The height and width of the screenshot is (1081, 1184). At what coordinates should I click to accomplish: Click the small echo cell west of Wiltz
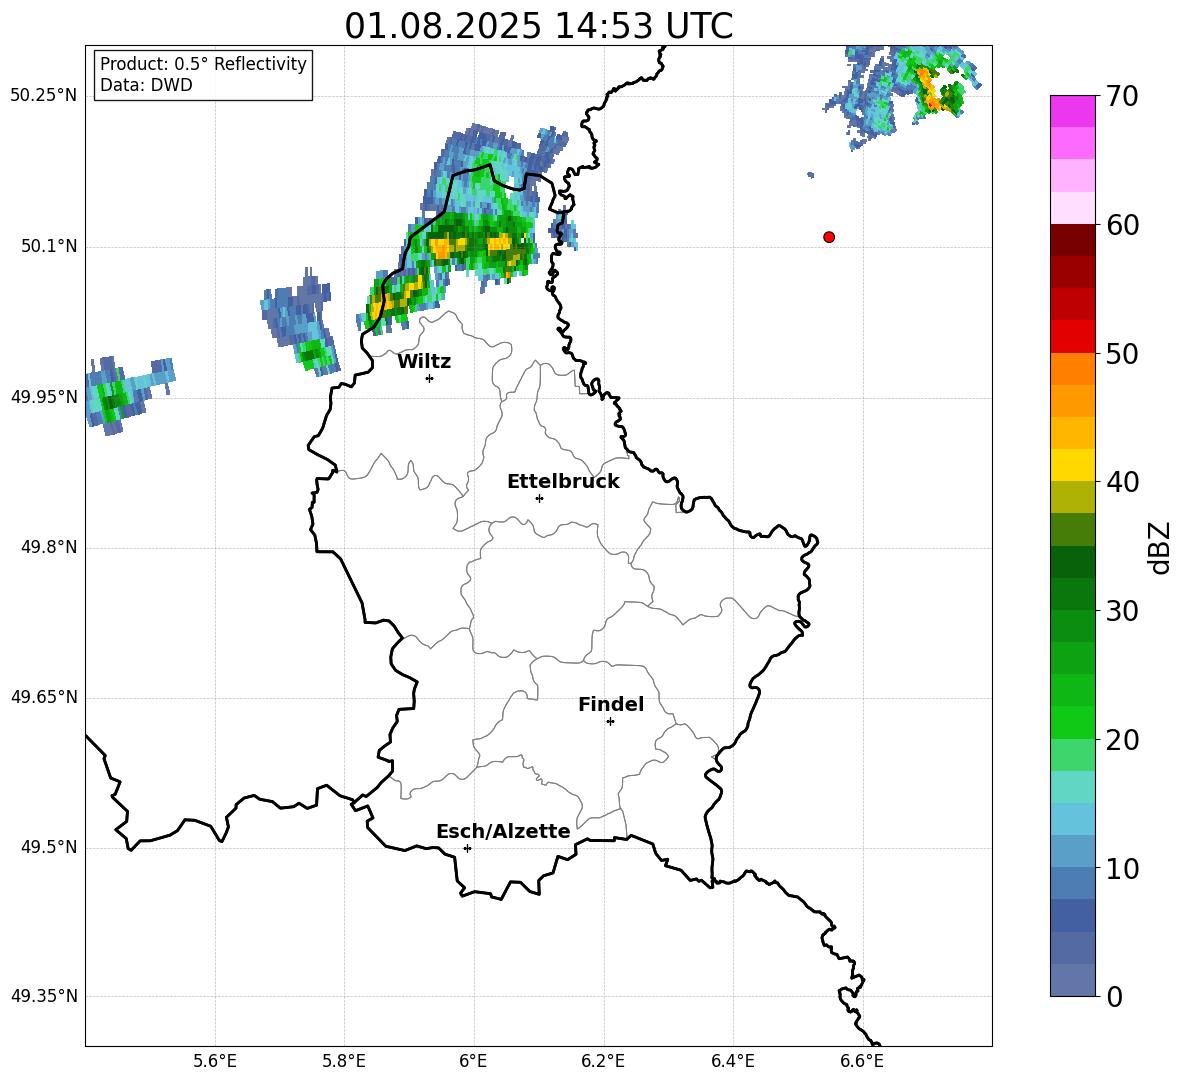point(302,320)
